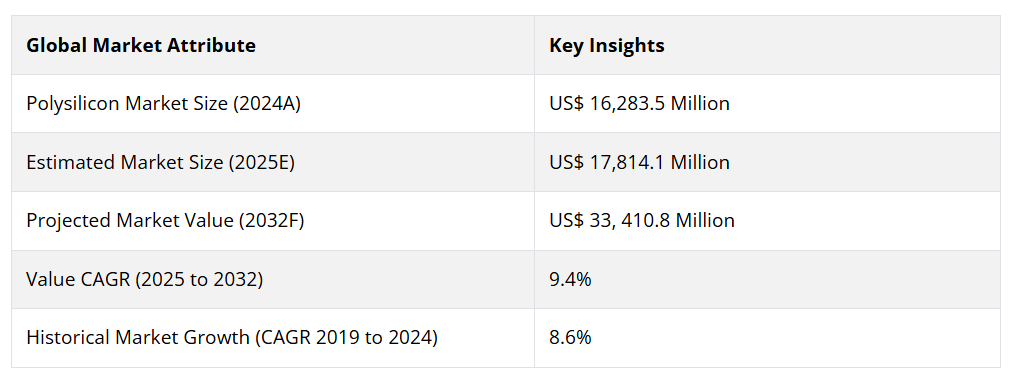The width and height of the screenshot is (1010, 372).
Task: Click the US$ 16,283.5 Million value
Action: (x=639, y=103)
